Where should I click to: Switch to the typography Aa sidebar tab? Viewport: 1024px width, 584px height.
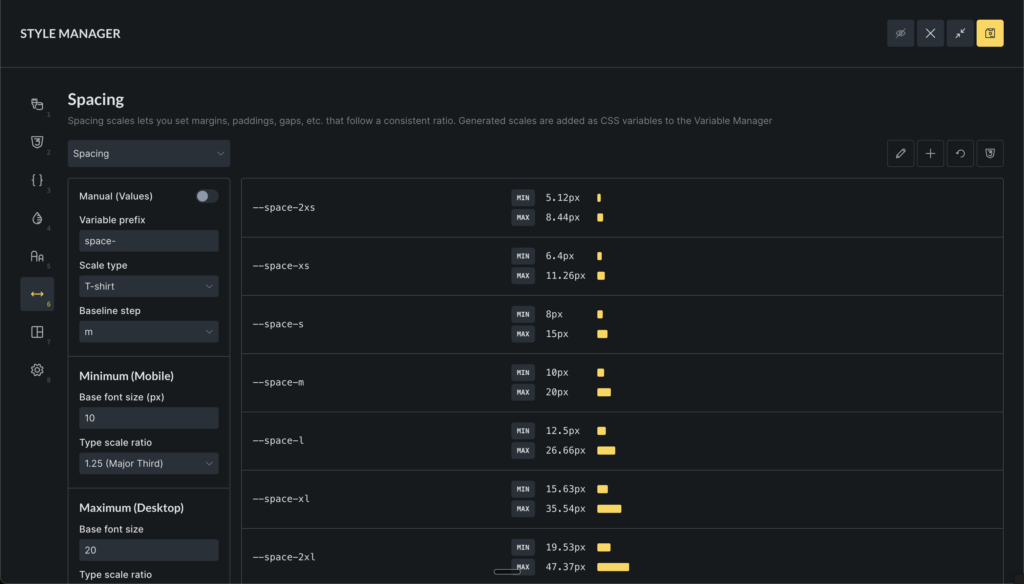pyautogui.click(x=37, y=257)
